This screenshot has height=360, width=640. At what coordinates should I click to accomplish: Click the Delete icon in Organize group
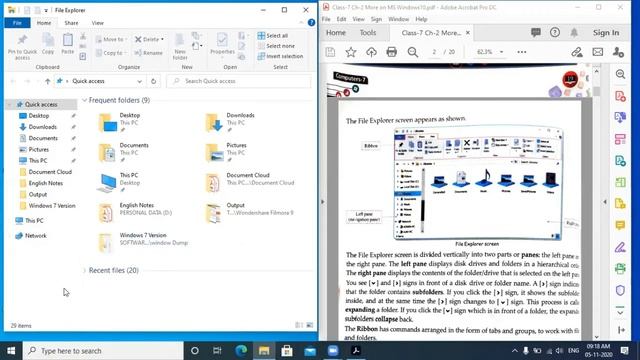[x=138, y=39]
